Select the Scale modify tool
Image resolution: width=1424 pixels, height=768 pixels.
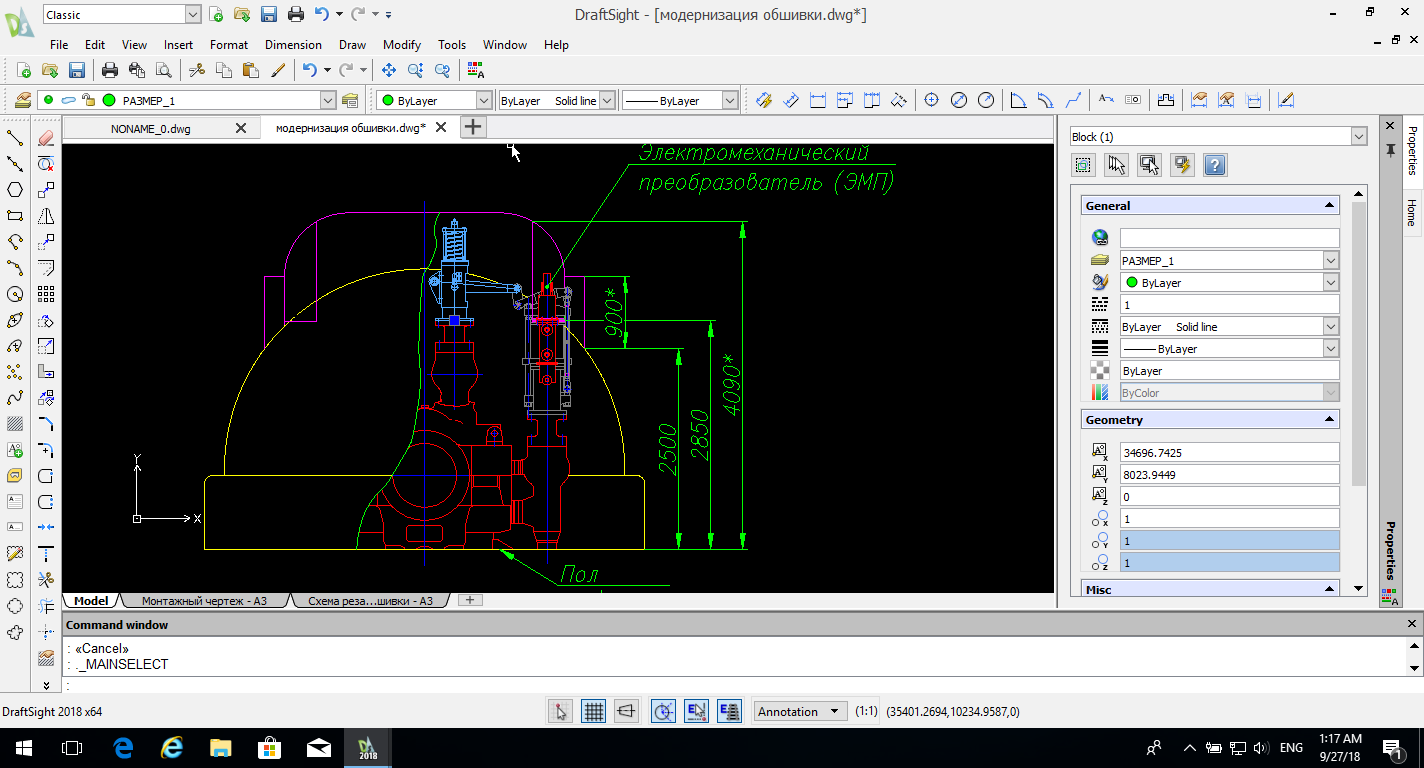tap(46, 346)
